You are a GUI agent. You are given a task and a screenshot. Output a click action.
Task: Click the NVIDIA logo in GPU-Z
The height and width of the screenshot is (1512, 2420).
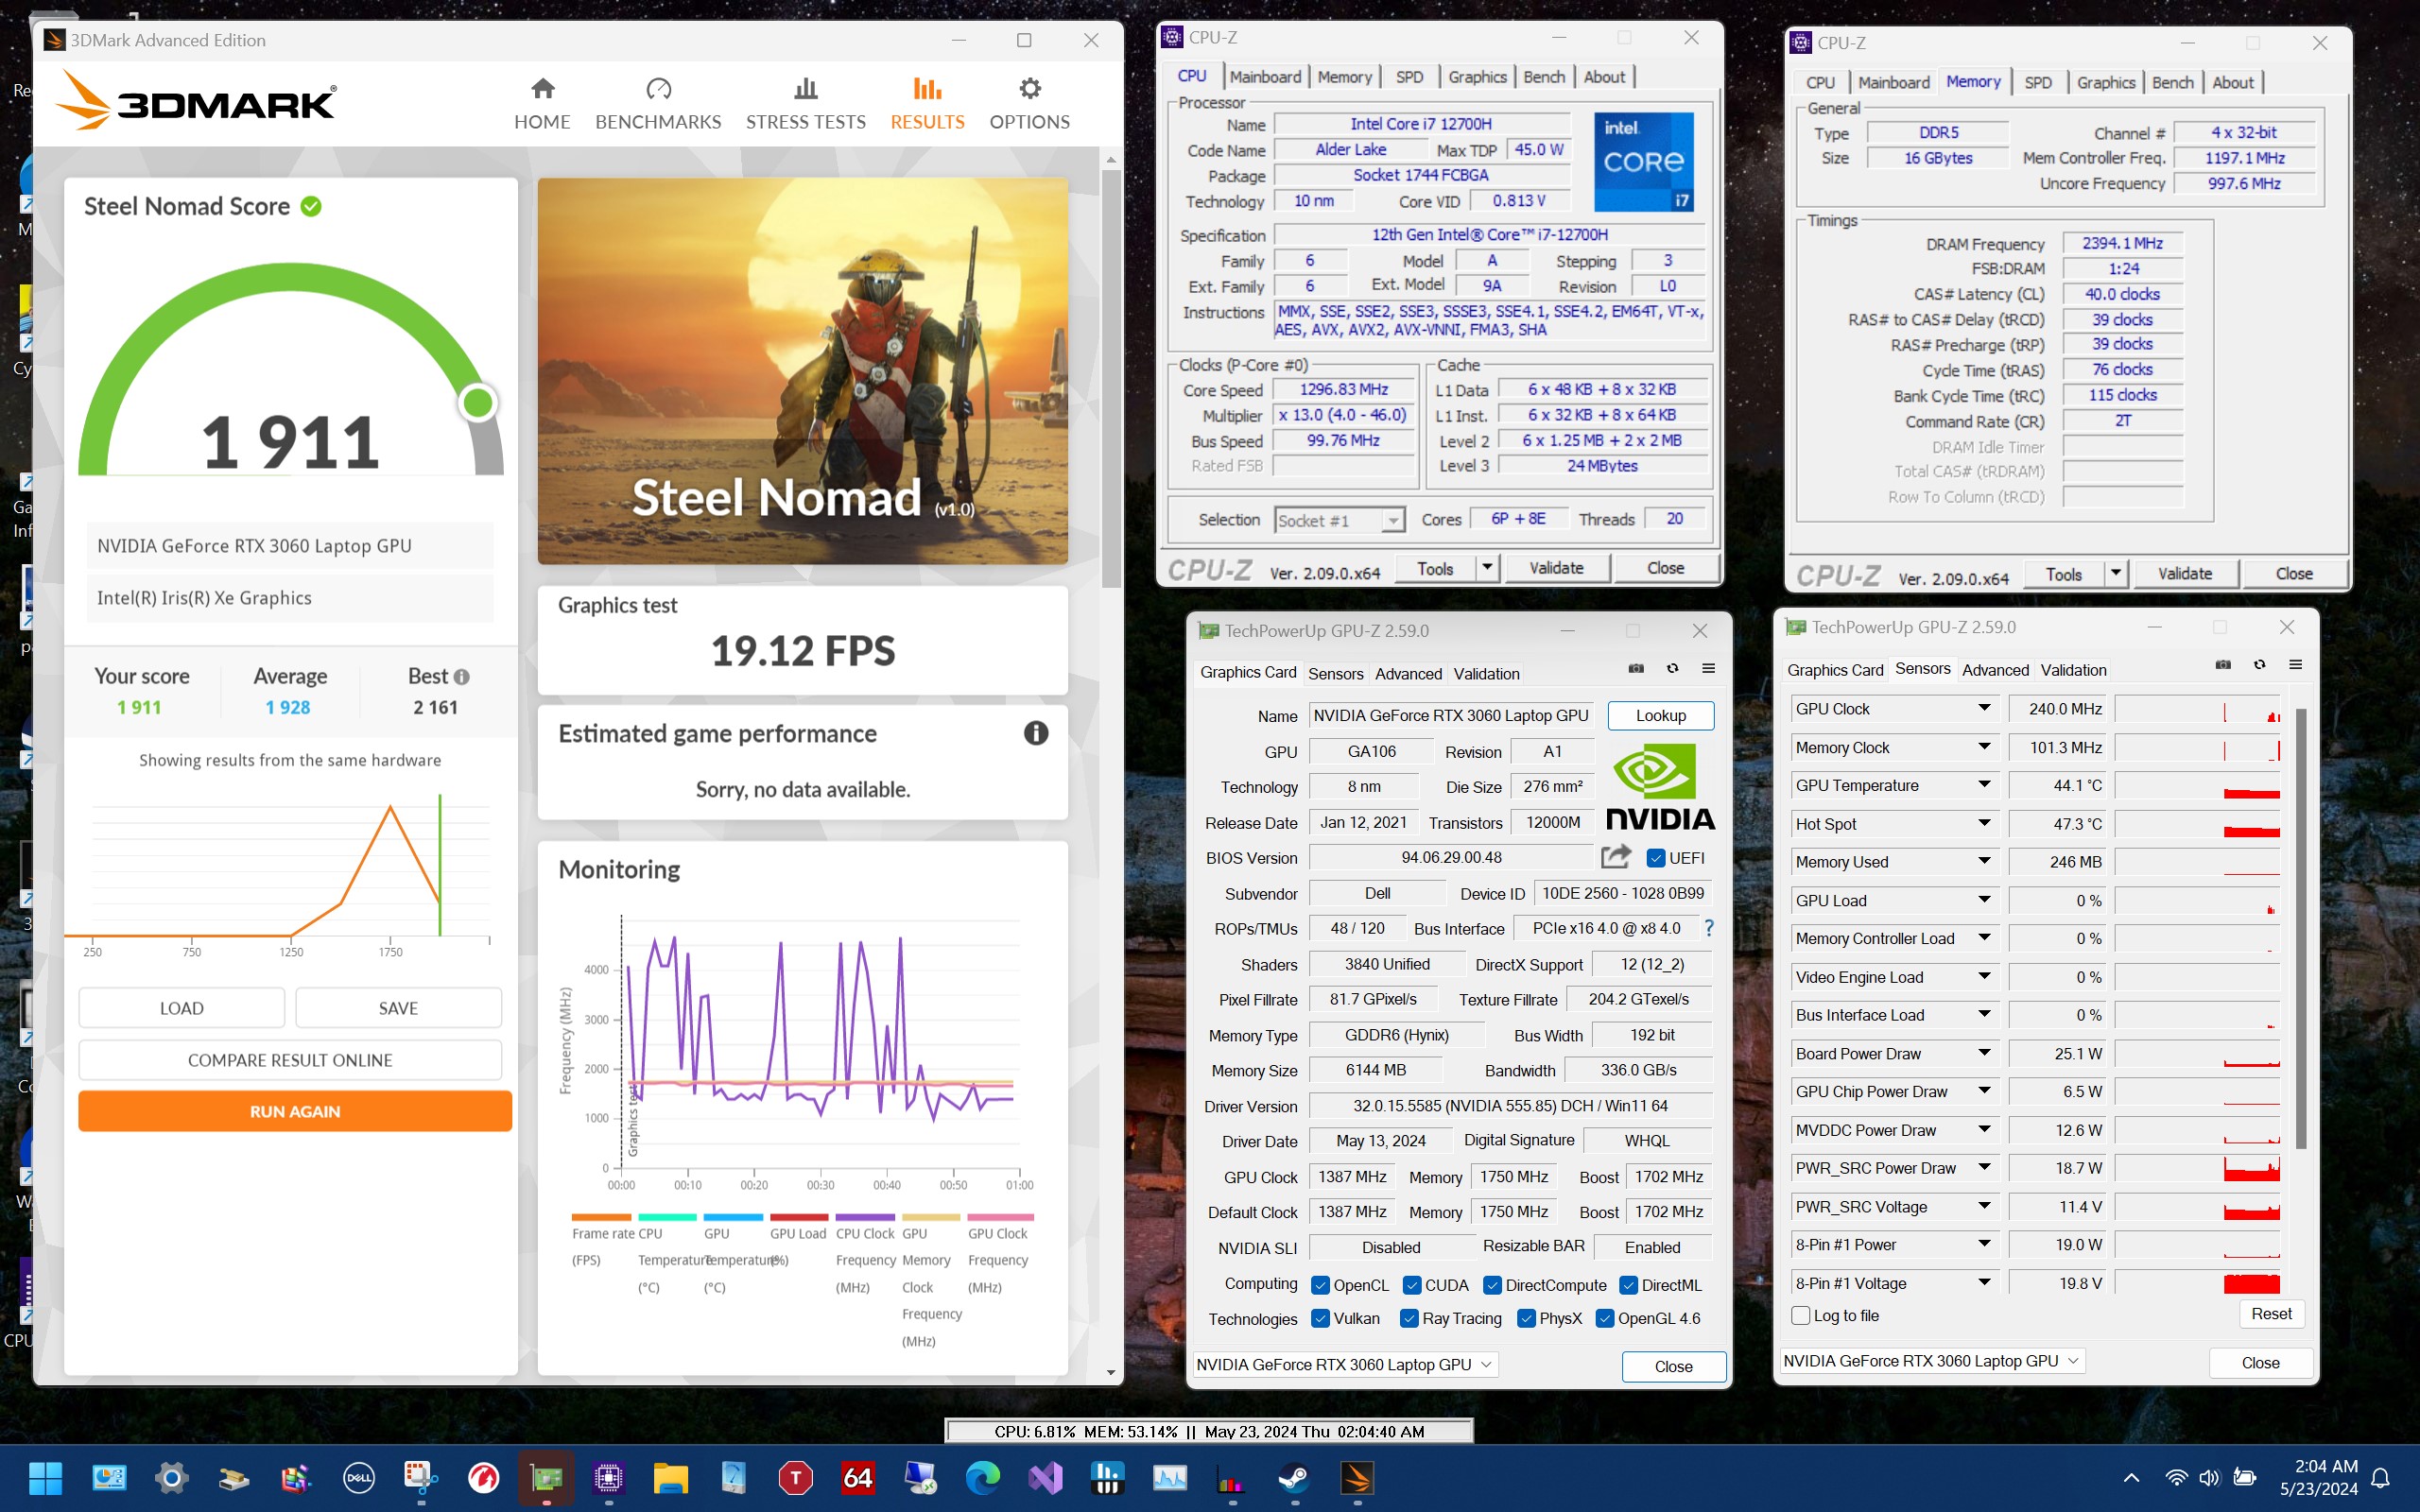point(1660,787)
